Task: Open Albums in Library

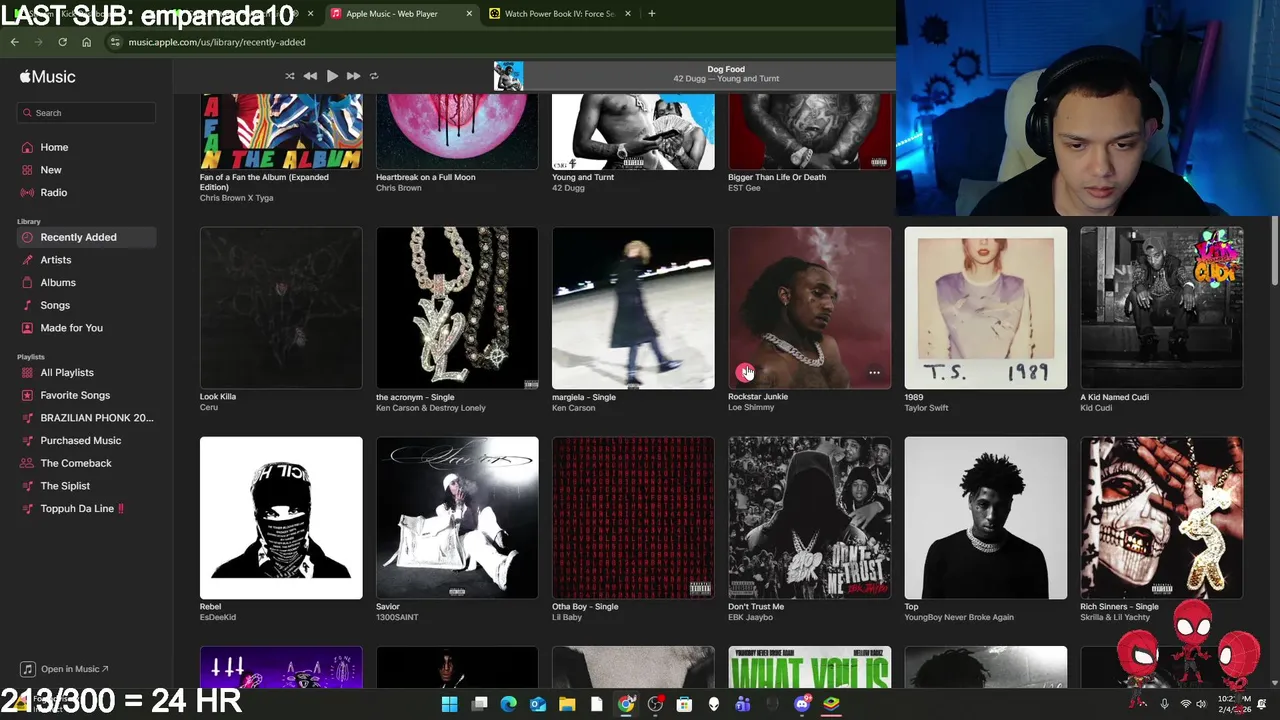Action: 58,283
